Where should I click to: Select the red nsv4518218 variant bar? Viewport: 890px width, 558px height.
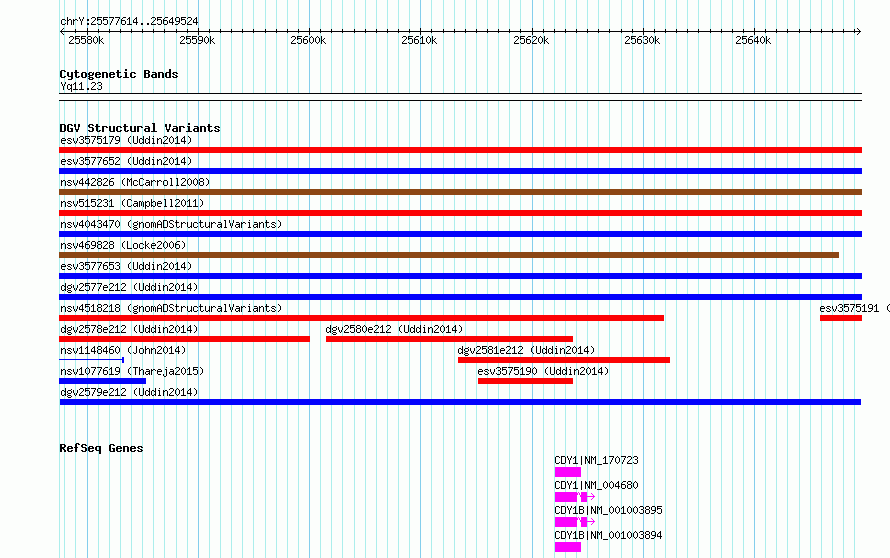click(362, 318)
